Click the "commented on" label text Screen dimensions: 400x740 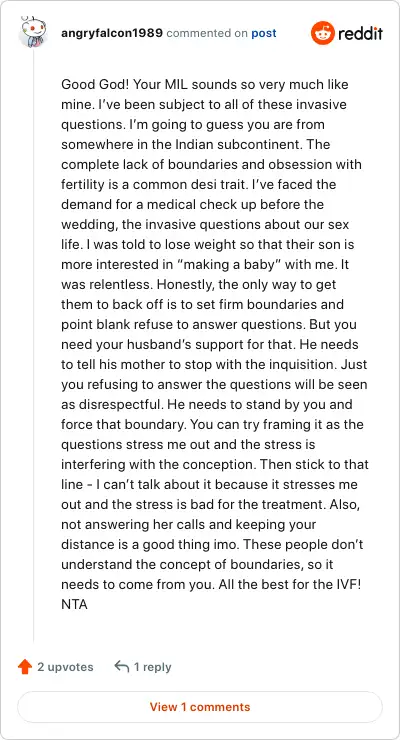pyautogui.click(x=208, y=34)
